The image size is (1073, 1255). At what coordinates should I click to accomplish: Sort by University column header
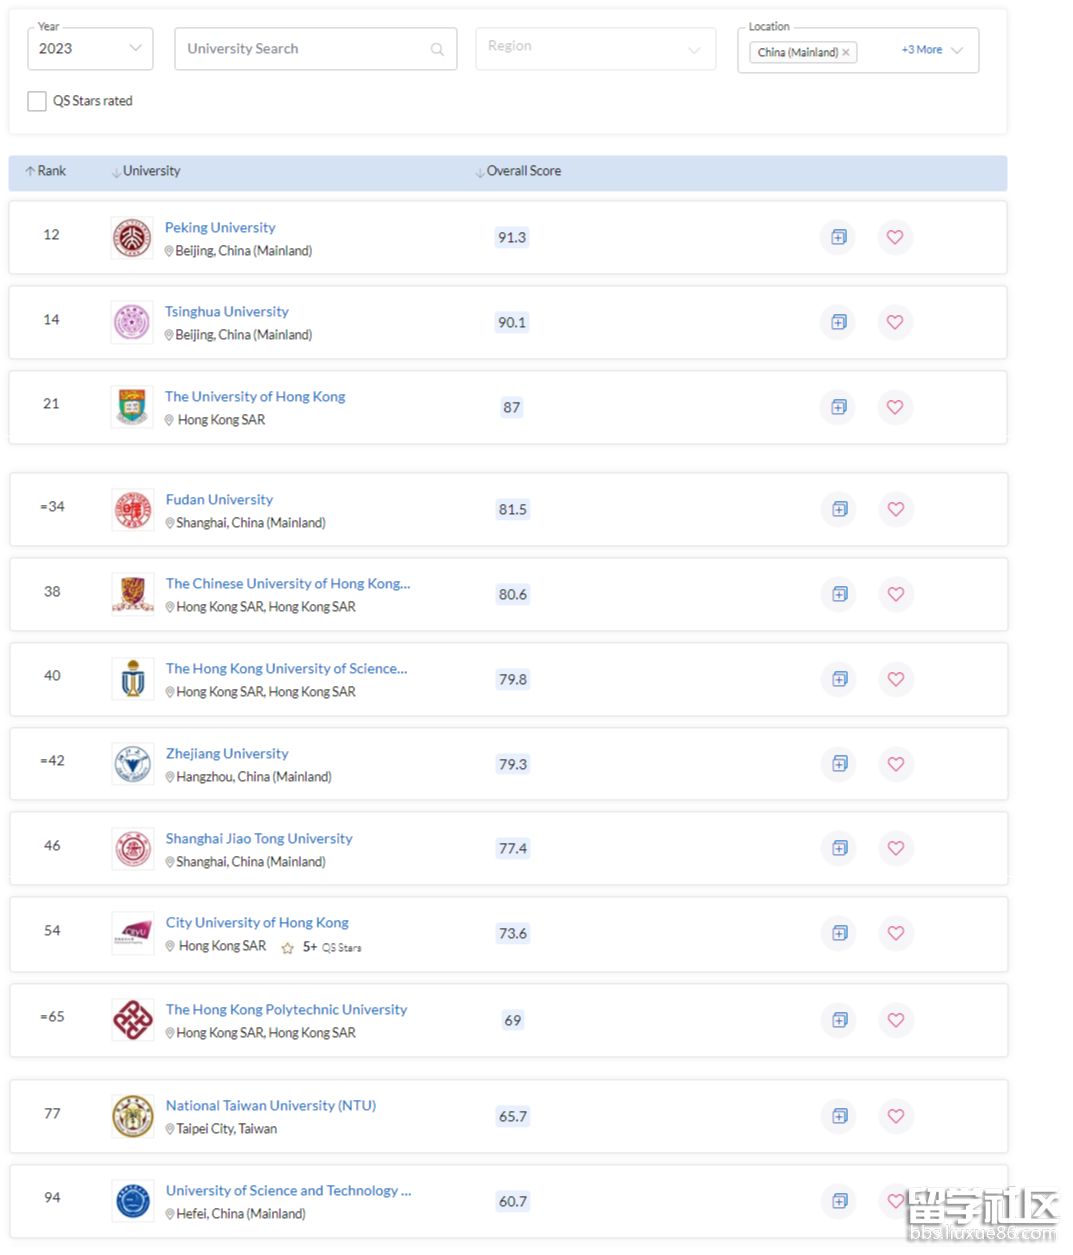[x=146, y=171]
